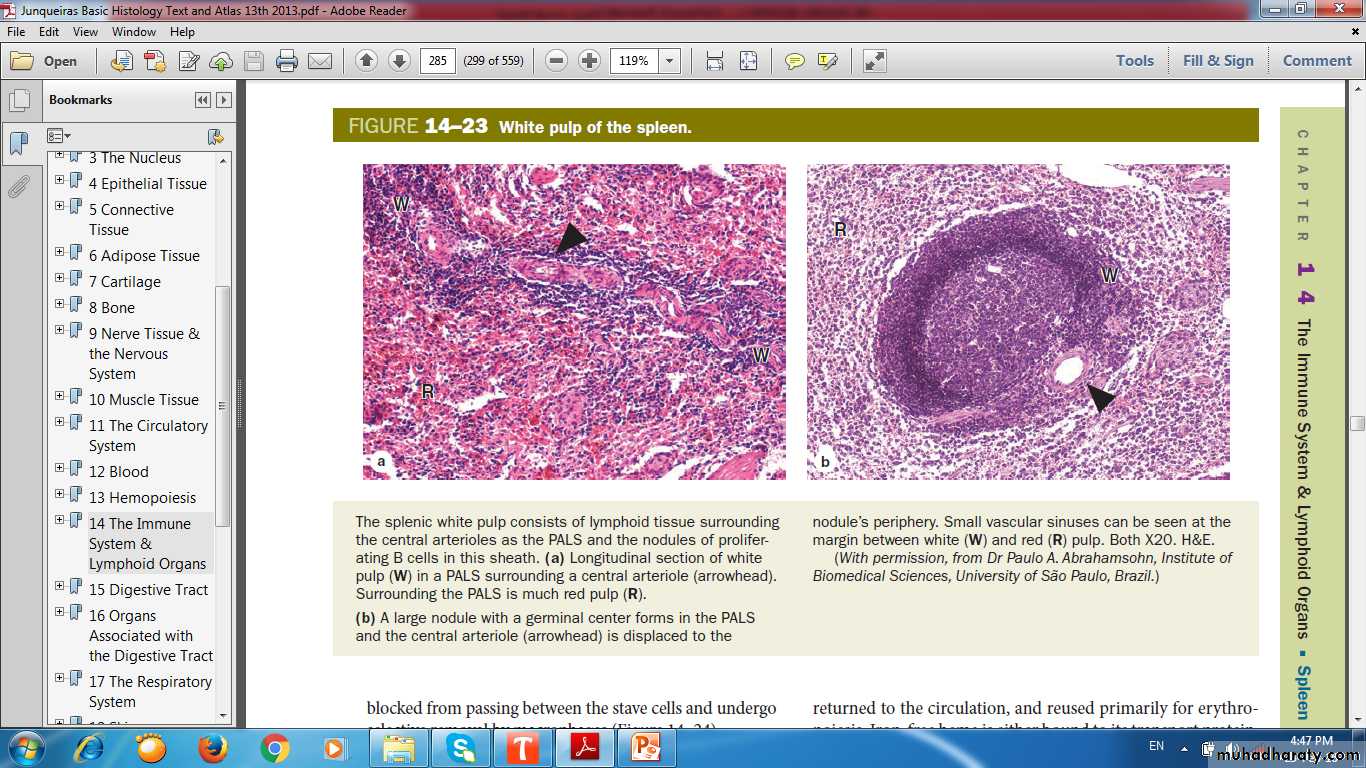Expand the 8 Bone bookmark
Screen dimensions: 1366x768
[x=60, y=304]
